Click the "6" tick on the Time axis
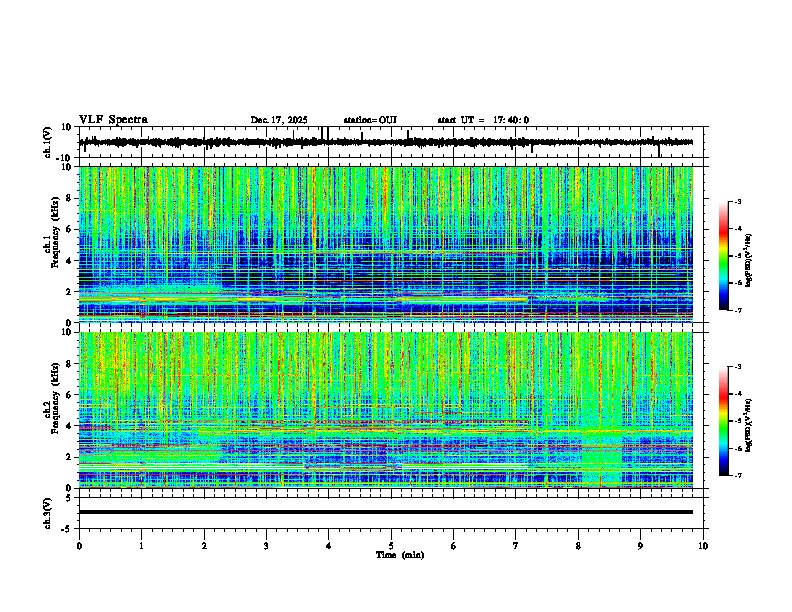792x612 pixels. (x=453, y=546)
